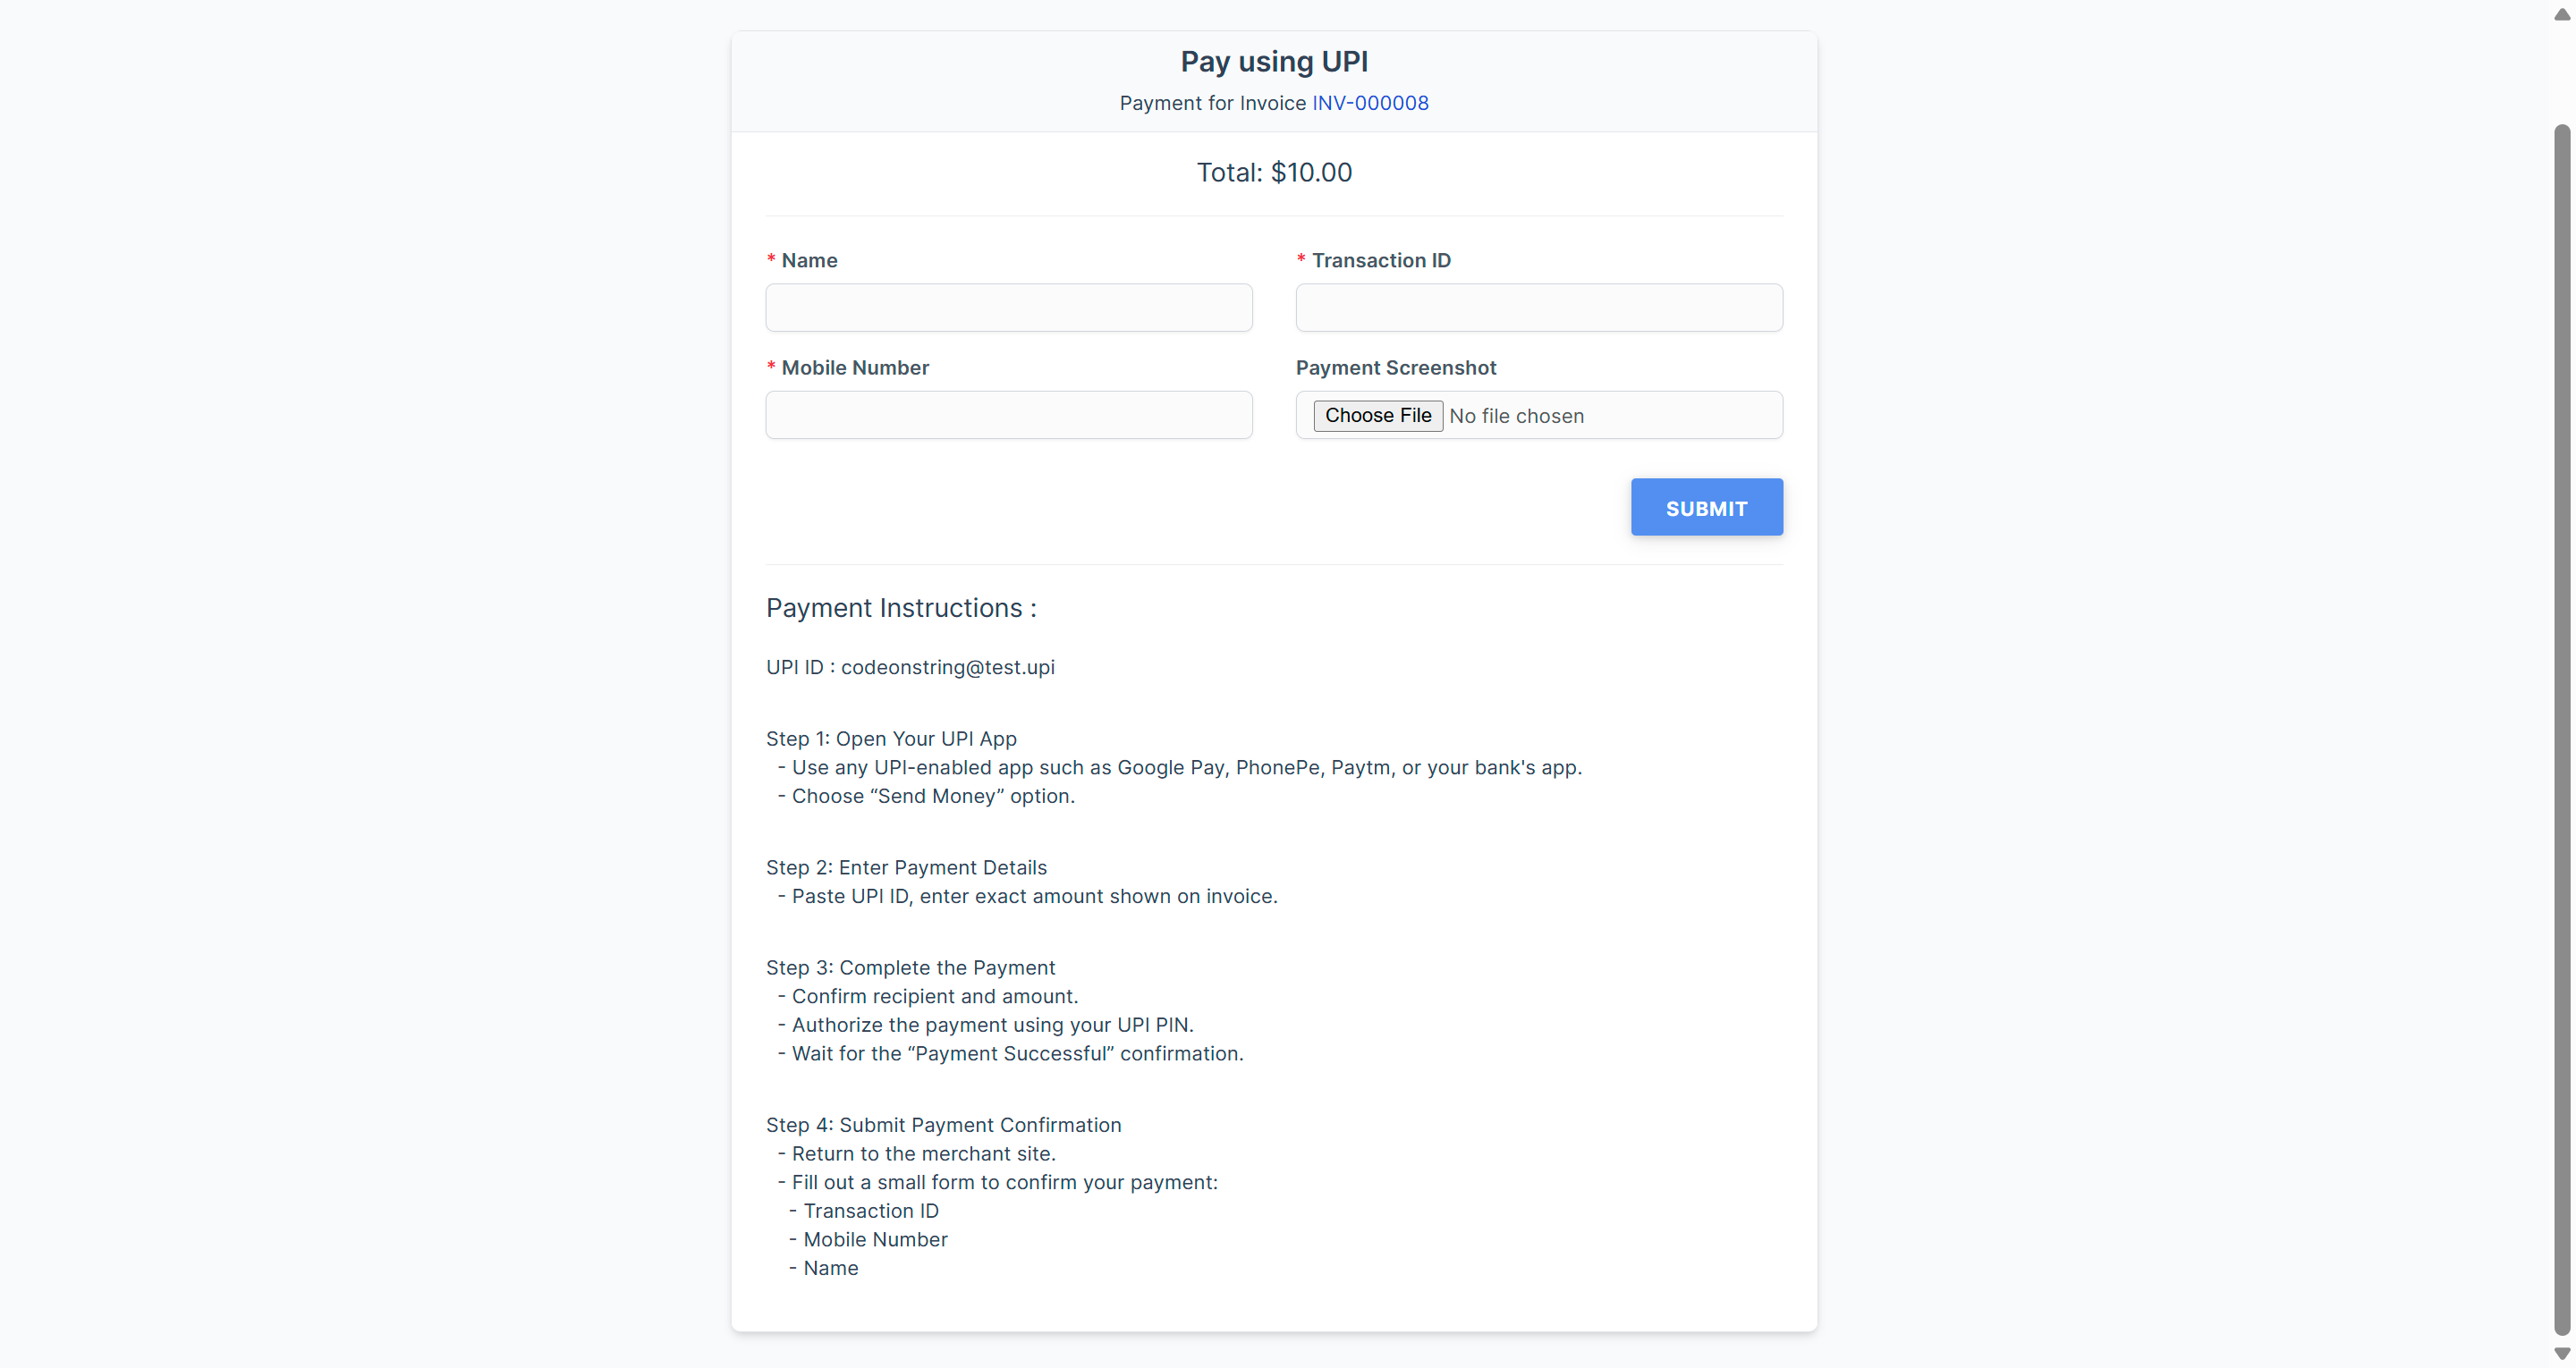Click the UPI ID codeonstring@test.upi text

910,667
